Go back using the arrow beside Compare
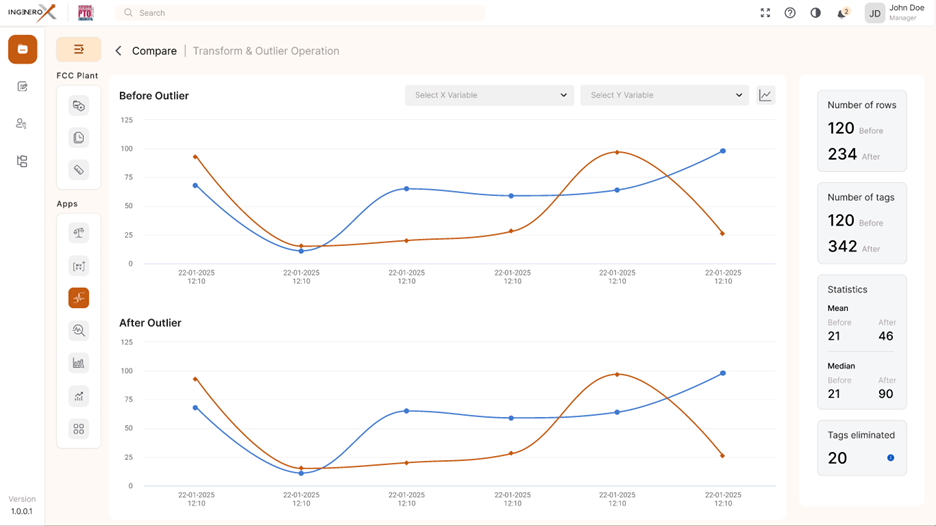Screen dimensions: 936x526 point(119,51)
